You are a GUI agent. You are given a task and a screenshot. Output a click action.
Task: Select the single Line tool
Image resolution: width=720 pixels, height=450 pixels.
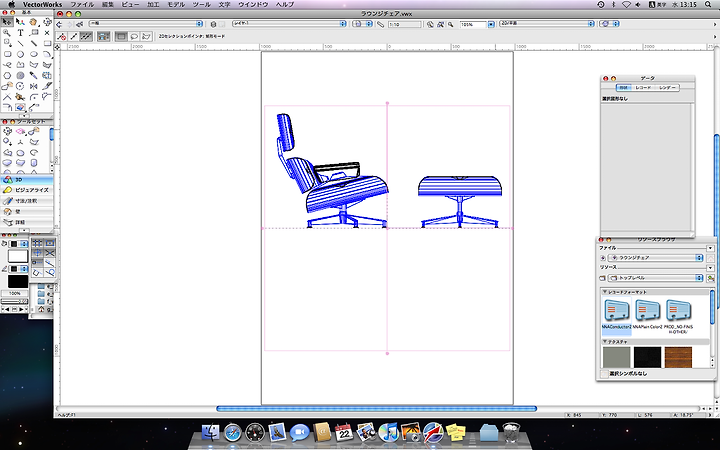pos(20,43)
